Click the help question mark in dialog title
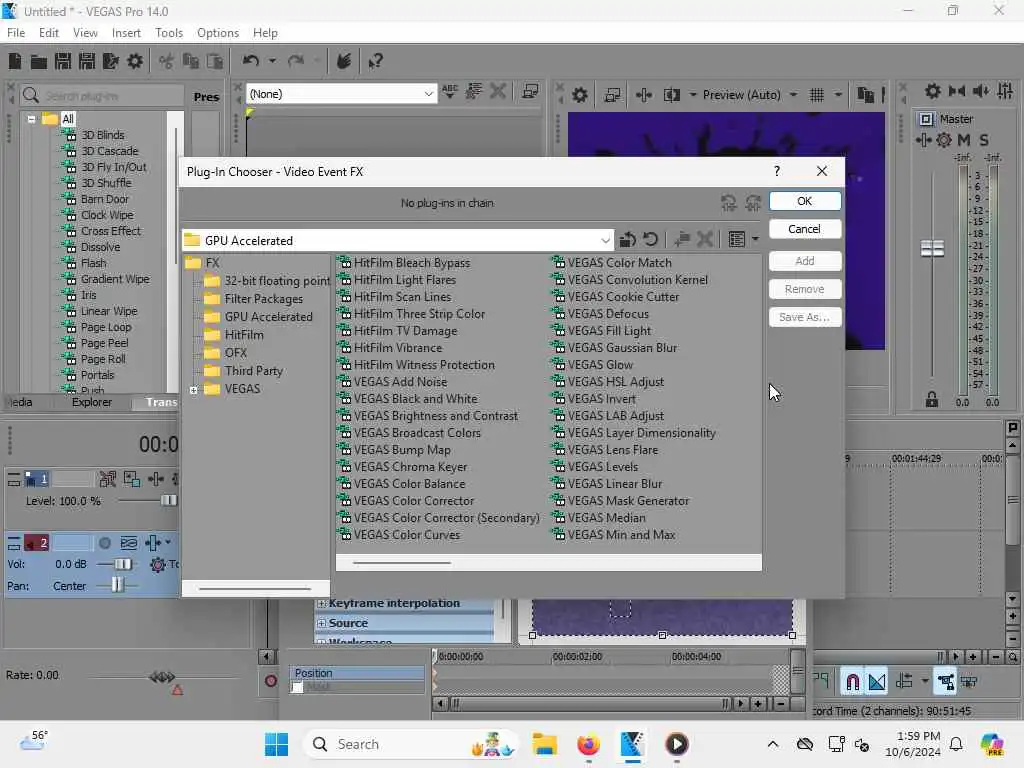The height and width of the screenshot is (768, 1024). (x=776, y=171)
